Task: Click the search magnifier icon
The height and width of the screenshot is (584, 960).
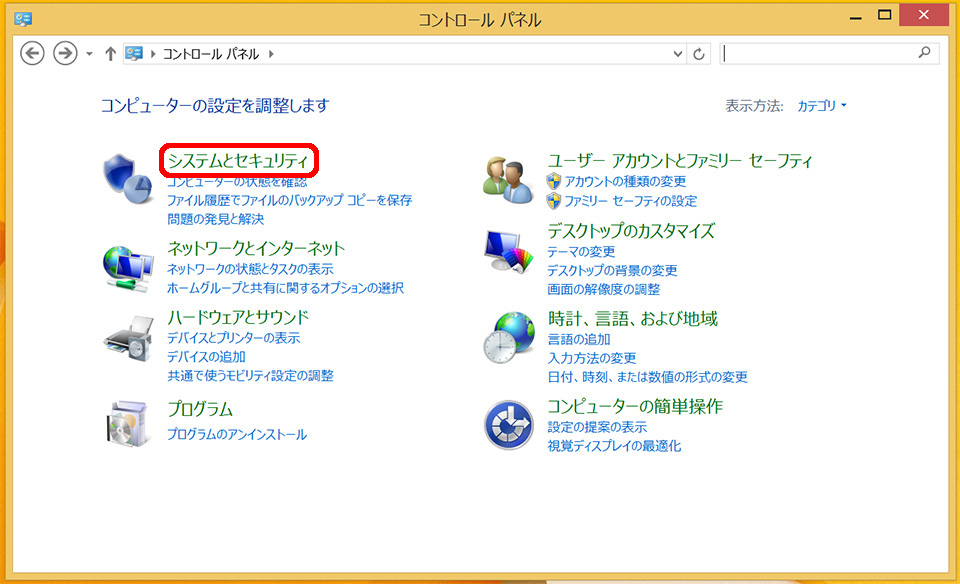Action: click(924, 53)
